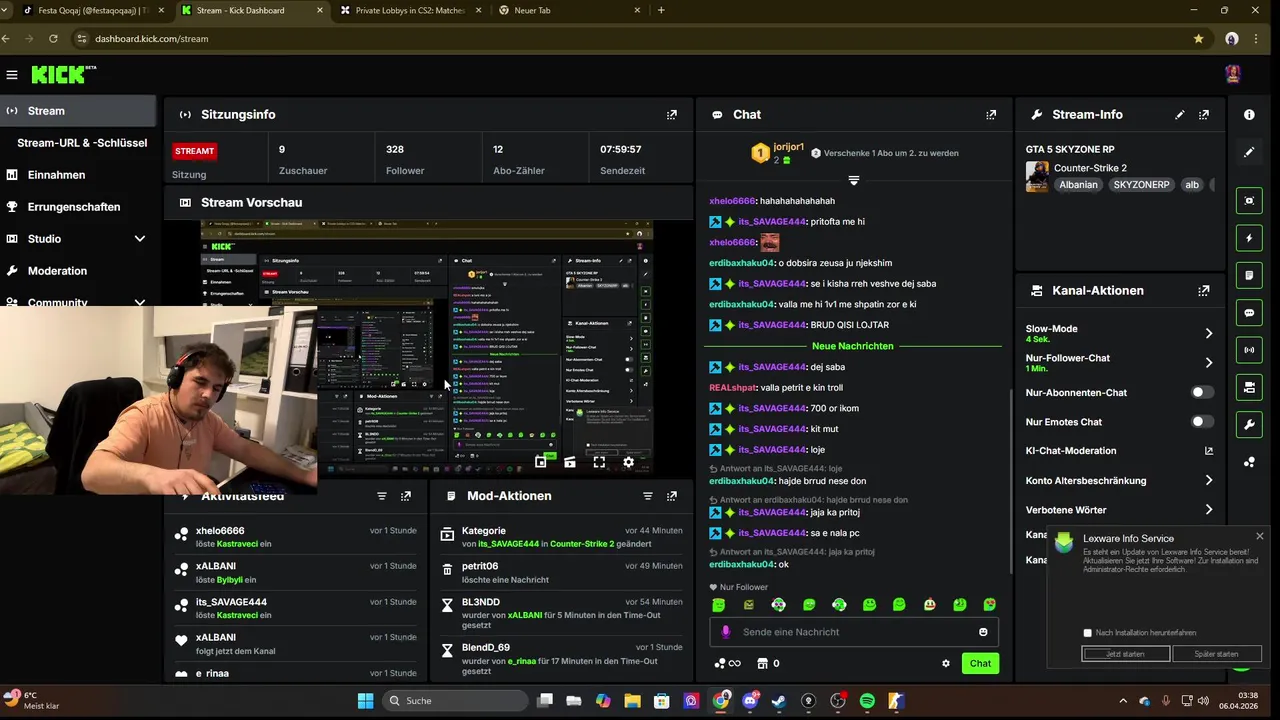Click the wrench icon in the right sidebar
Screen dimensions: 1280x720
pyautogui.click(x=1249, y=425)
